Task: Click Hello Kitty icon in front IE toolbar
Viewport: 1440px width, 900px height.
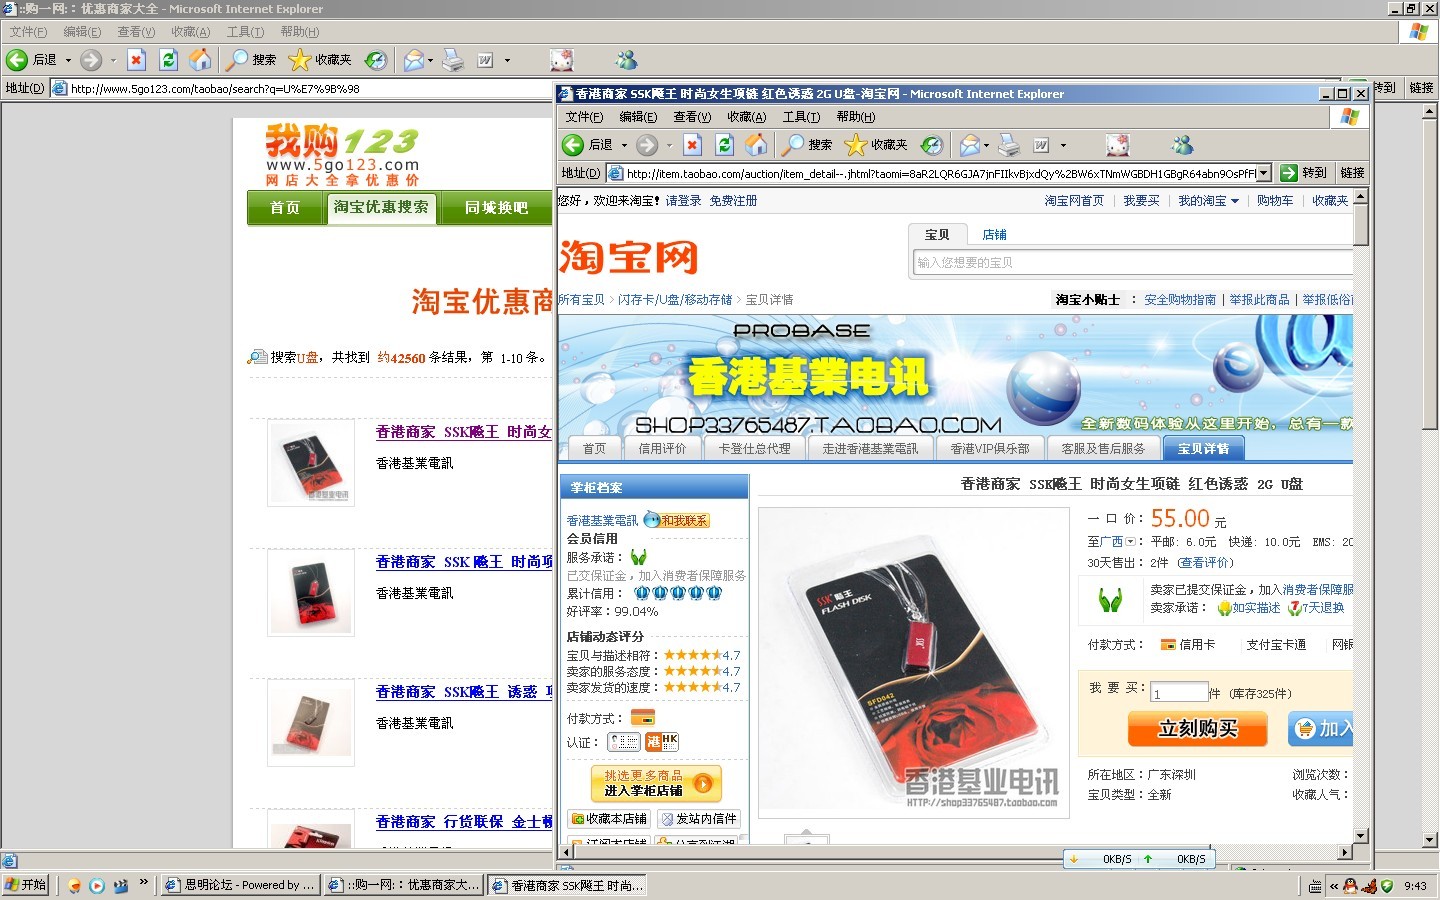Action: [1118, 145]
